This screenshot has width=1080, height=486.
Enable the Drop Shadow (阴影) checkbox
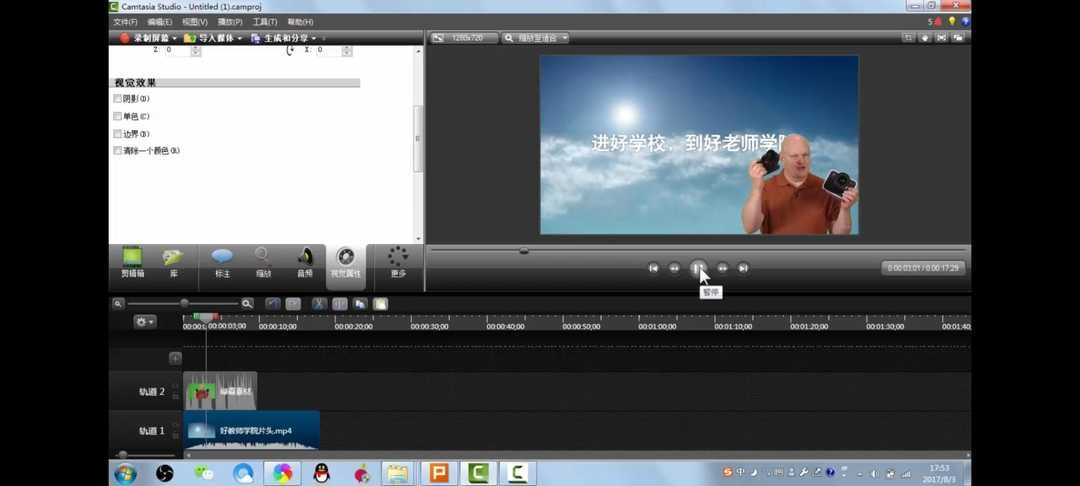[x=118, y=99]
